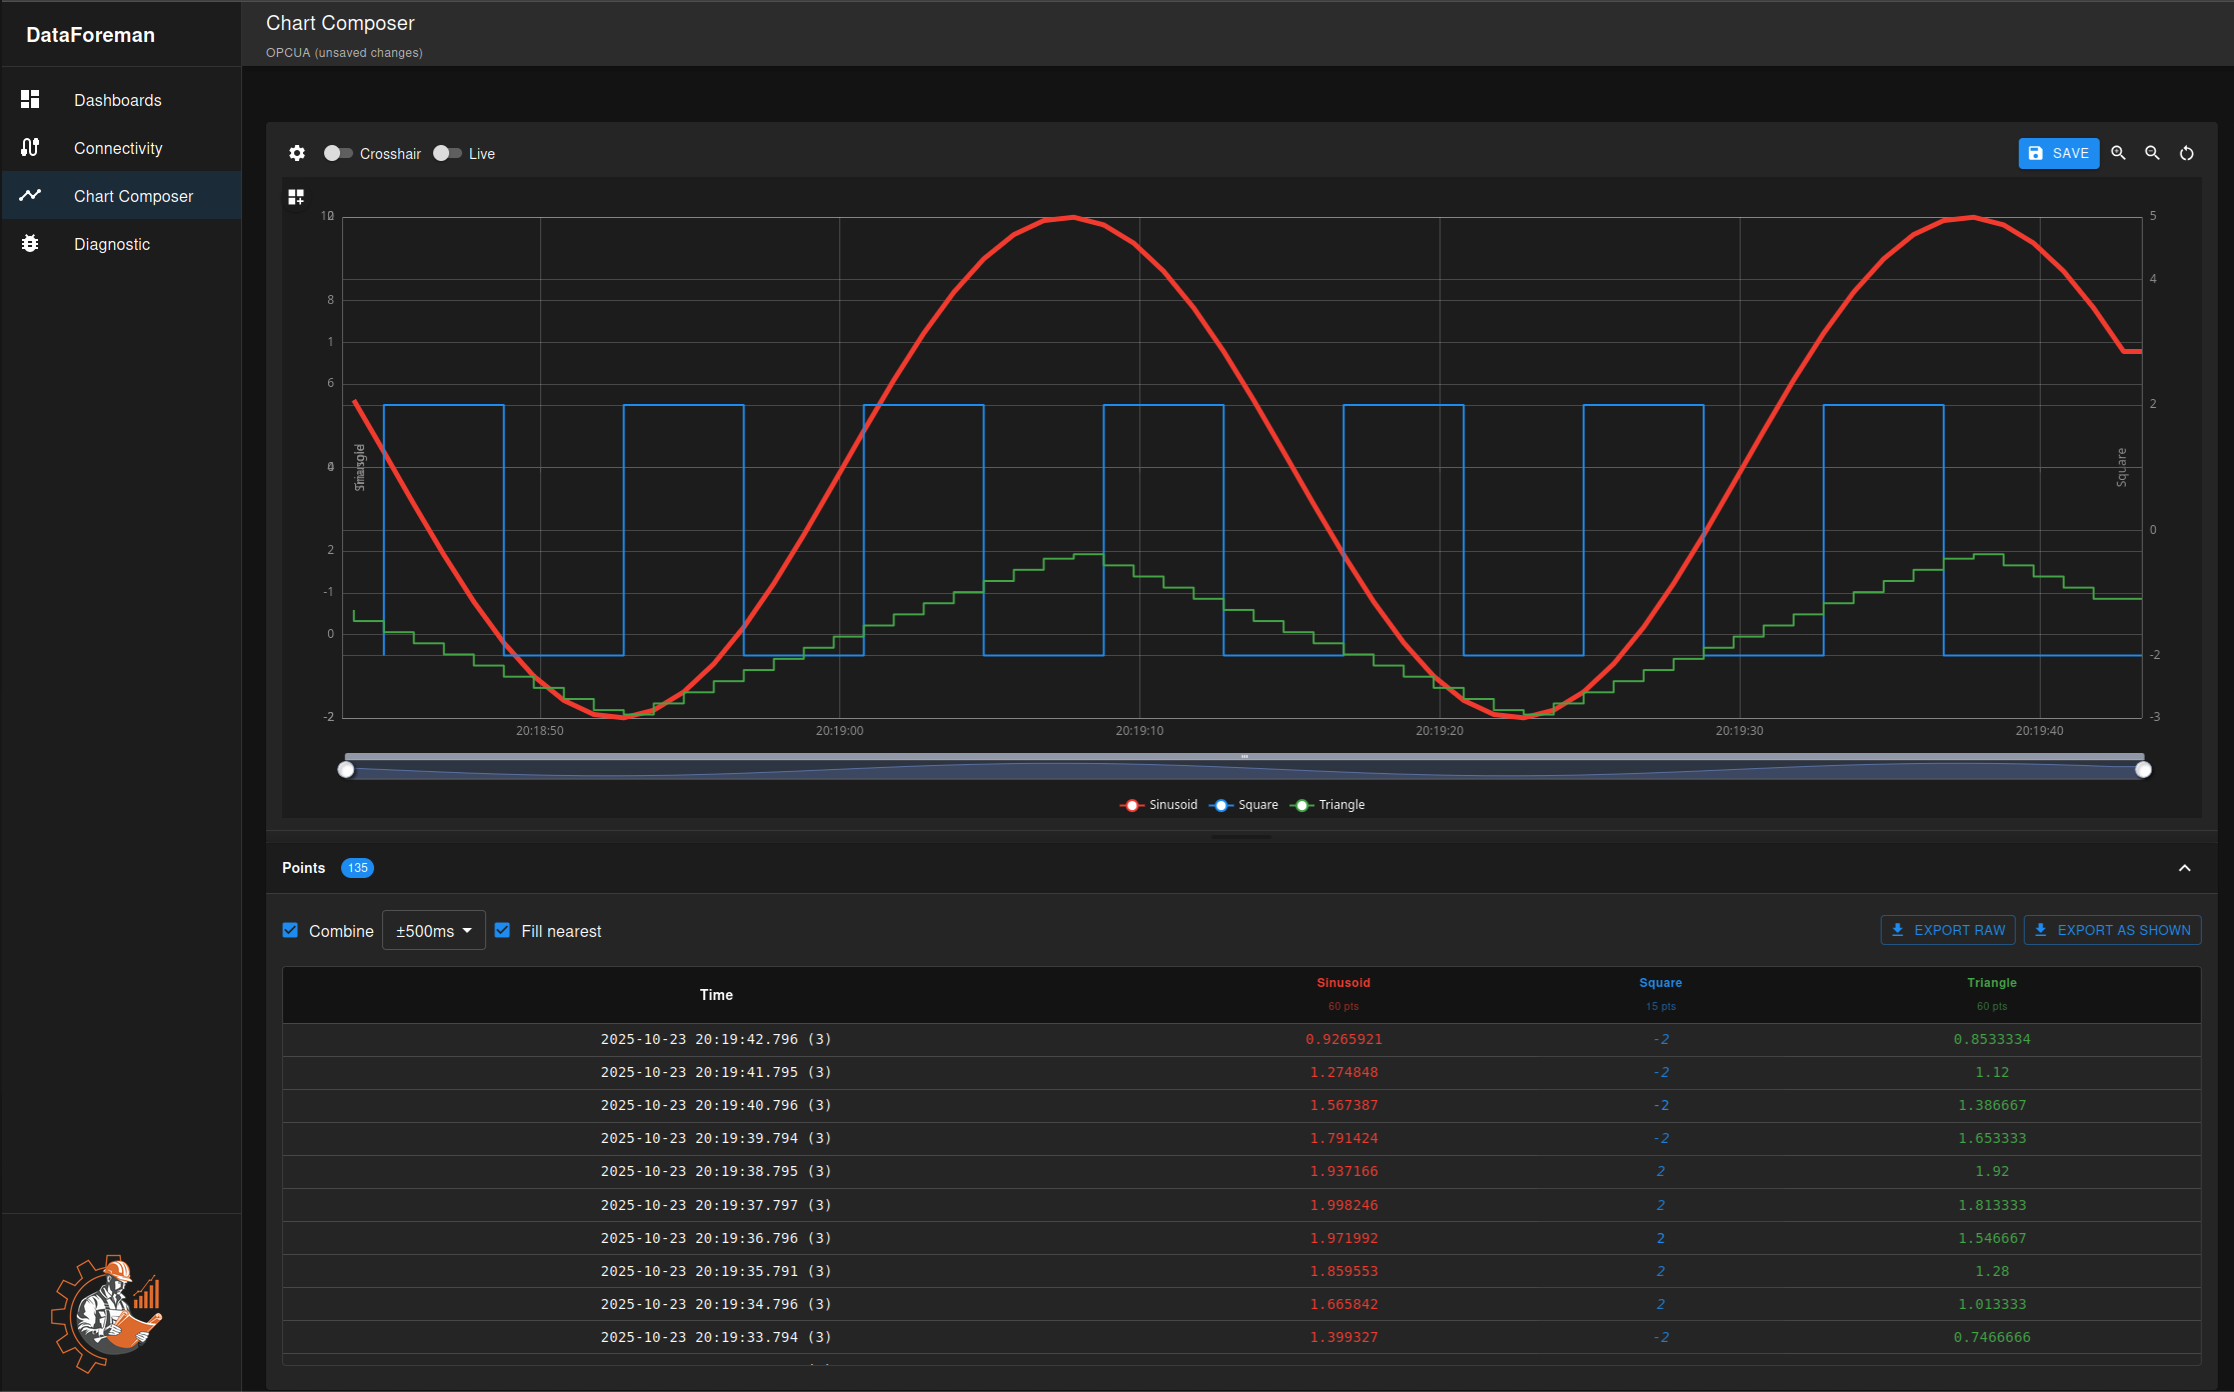Click the add widget icon on the chart

pyautogui.click(x=296, y=197)
